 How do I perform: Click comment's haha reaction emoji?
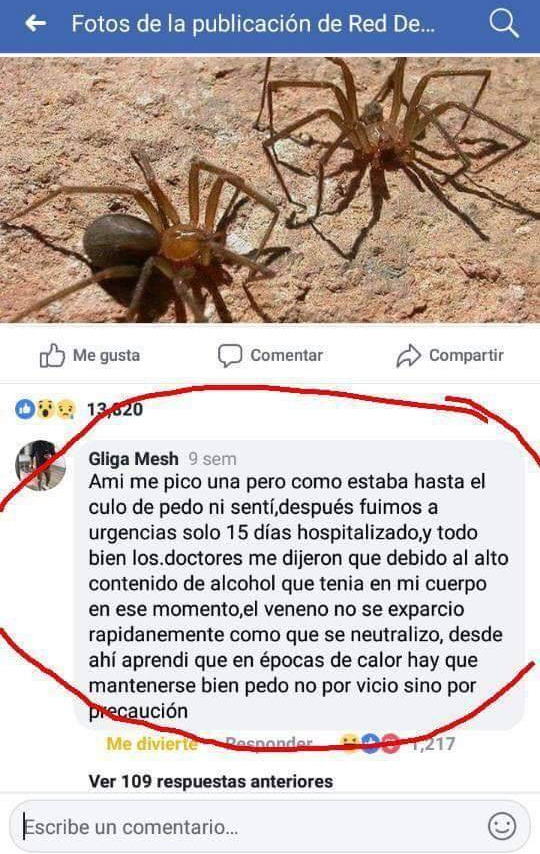[349, 743]
